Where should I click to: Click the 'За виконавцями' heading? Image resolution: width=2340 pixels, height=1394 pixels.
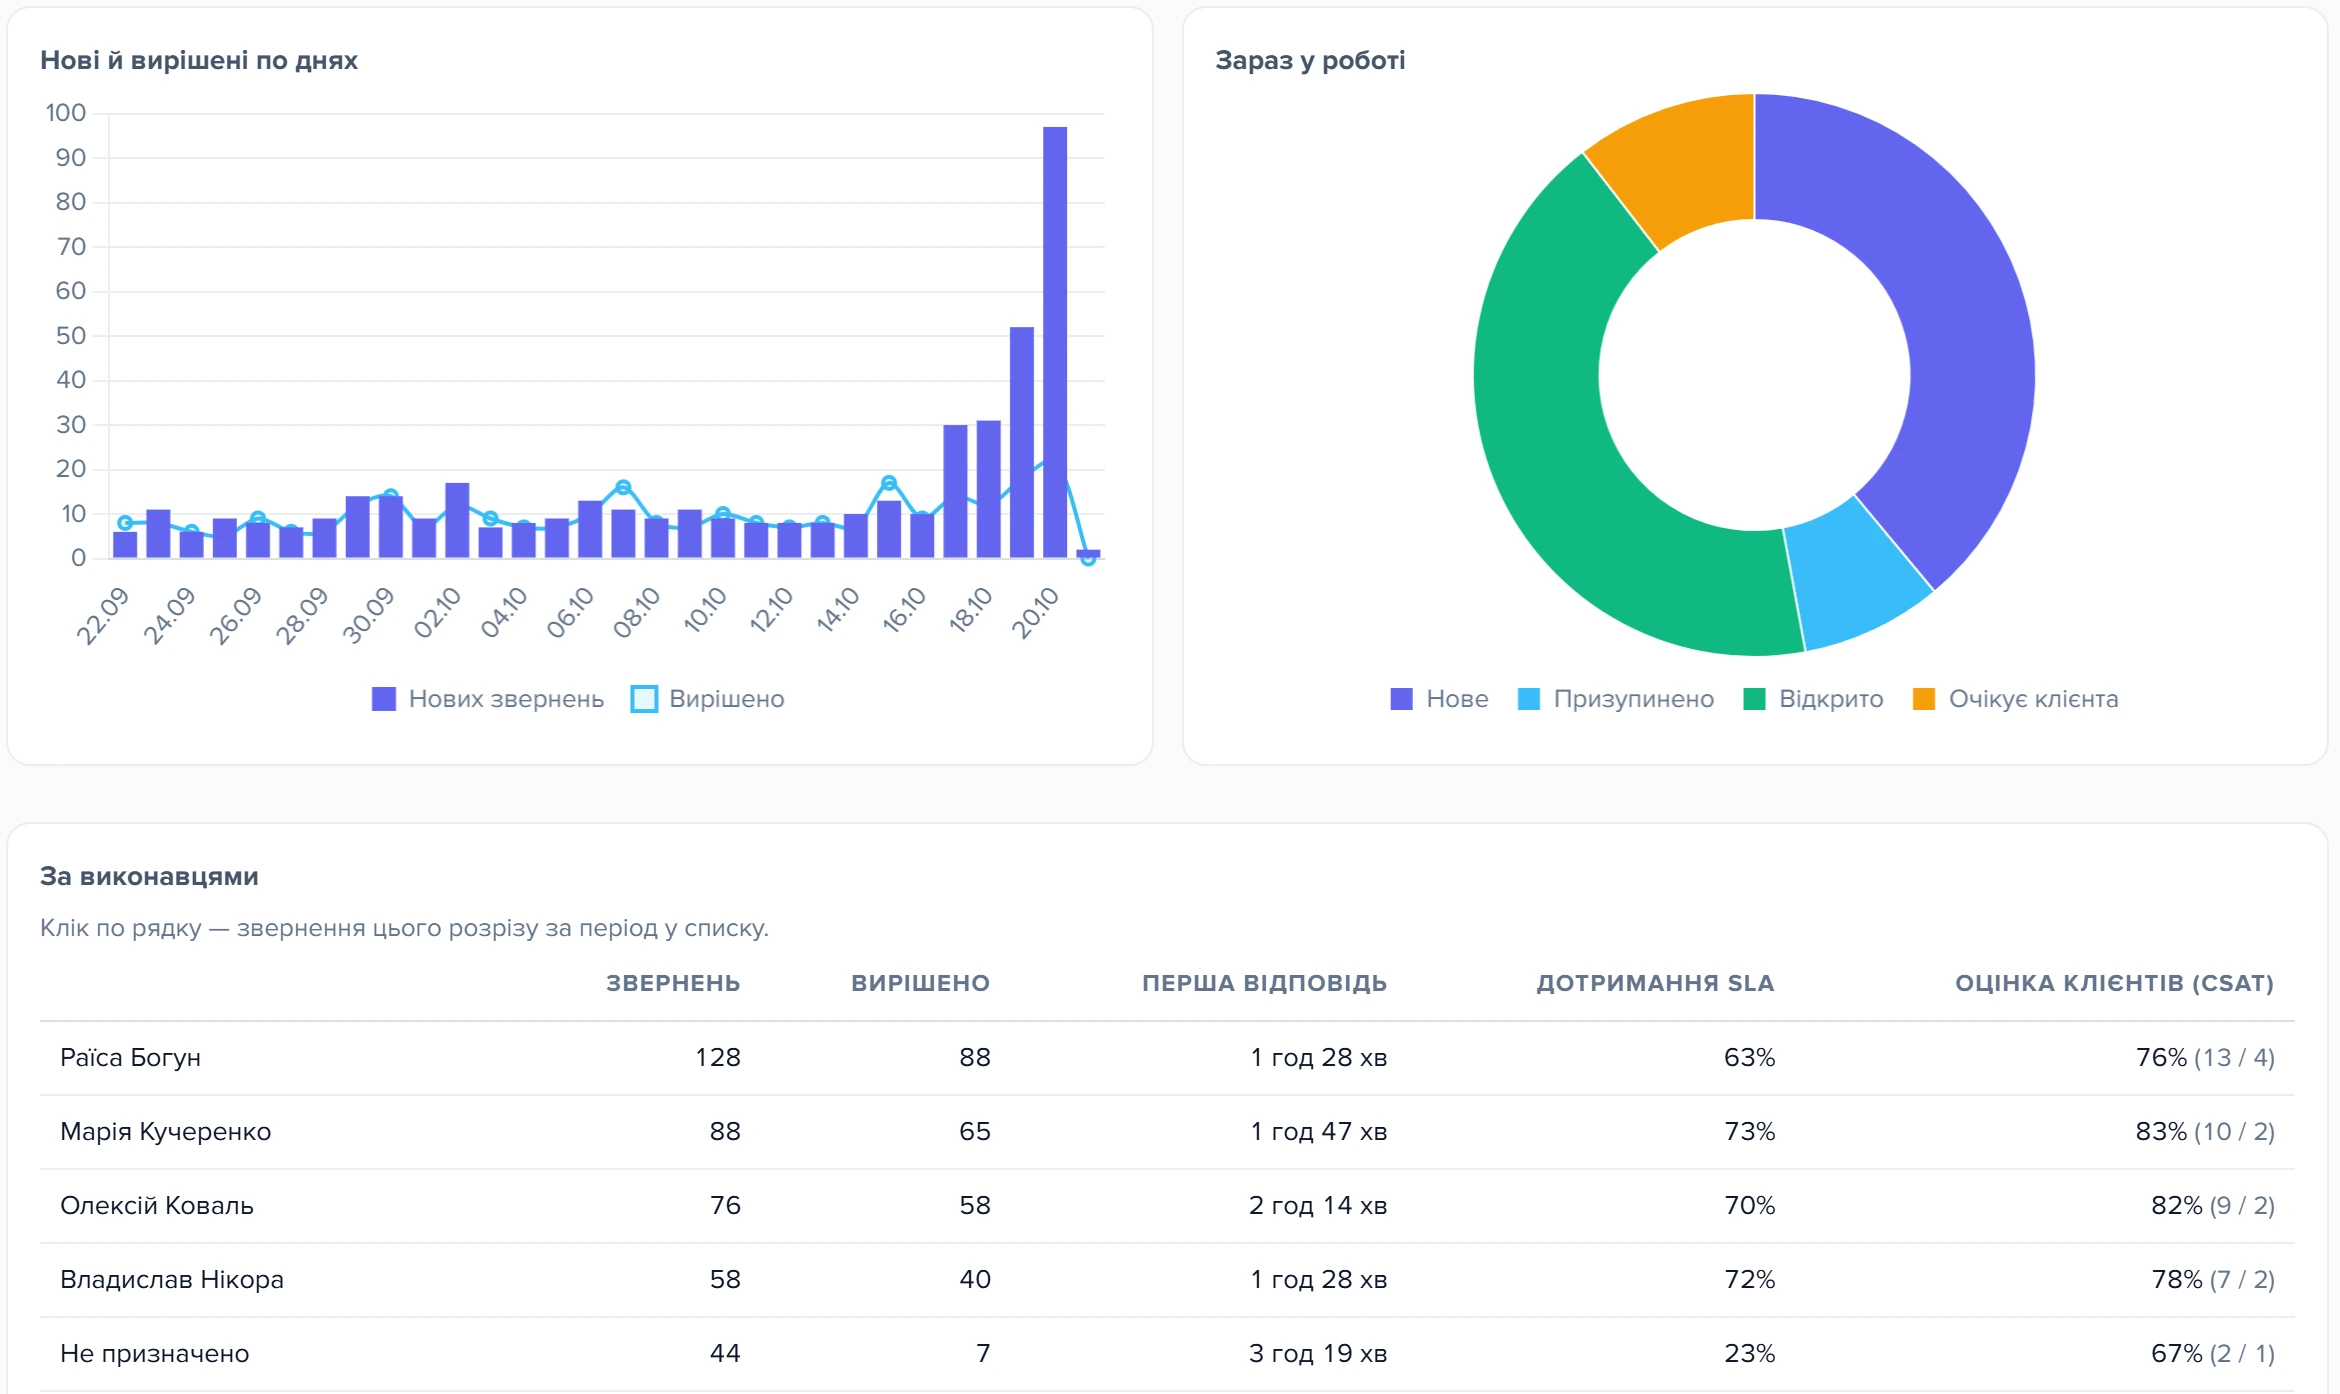coord(149,877)
